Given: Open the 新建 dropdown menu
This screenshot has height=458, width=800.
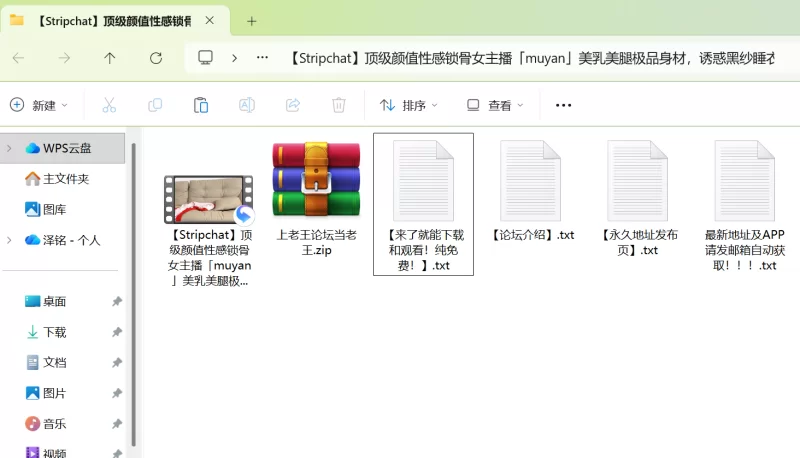Looking at the screenshot, I should (39, 105).
